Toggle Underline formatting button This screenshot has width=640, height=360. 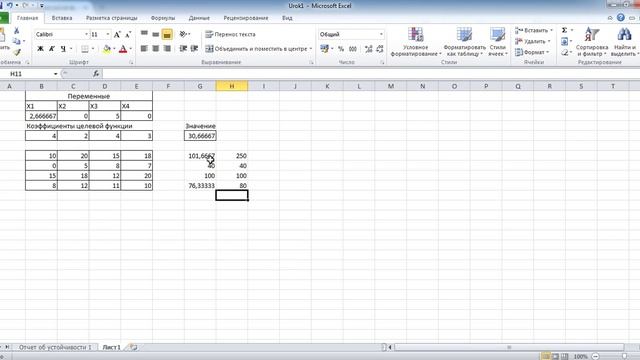tap(63, 49)
